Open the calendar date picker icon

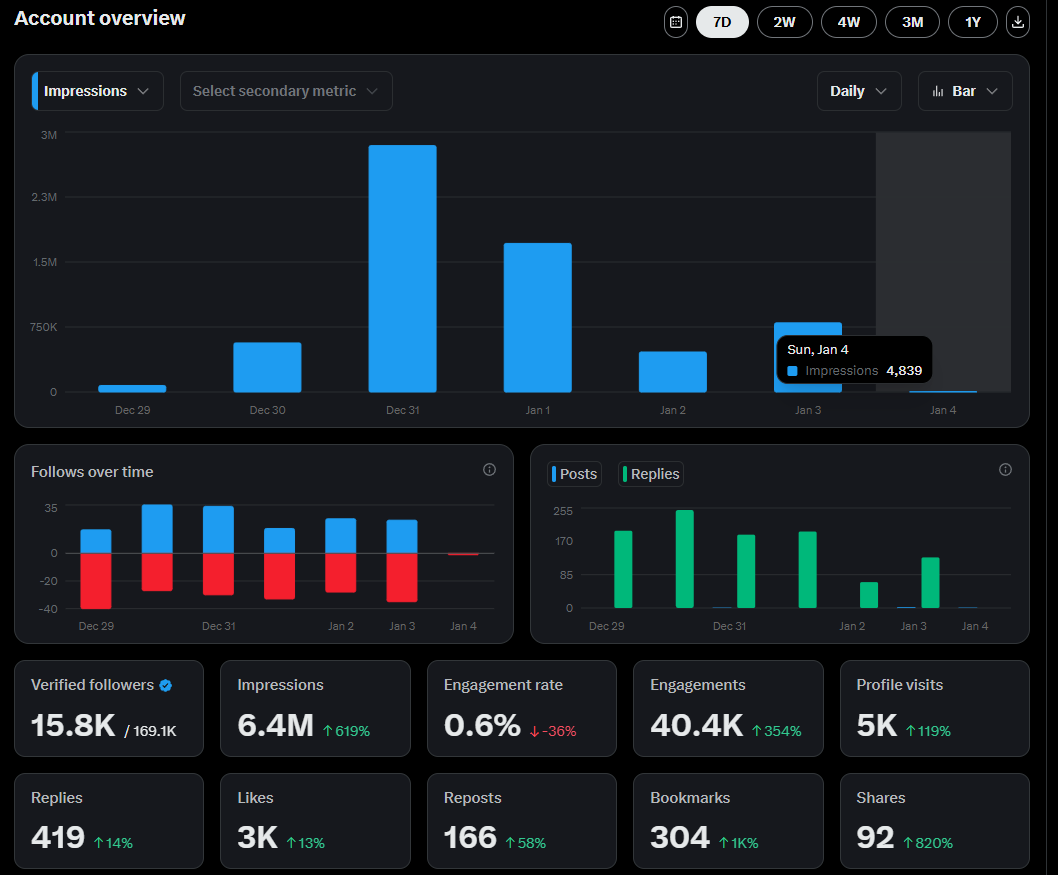click(x=676, y=22)
